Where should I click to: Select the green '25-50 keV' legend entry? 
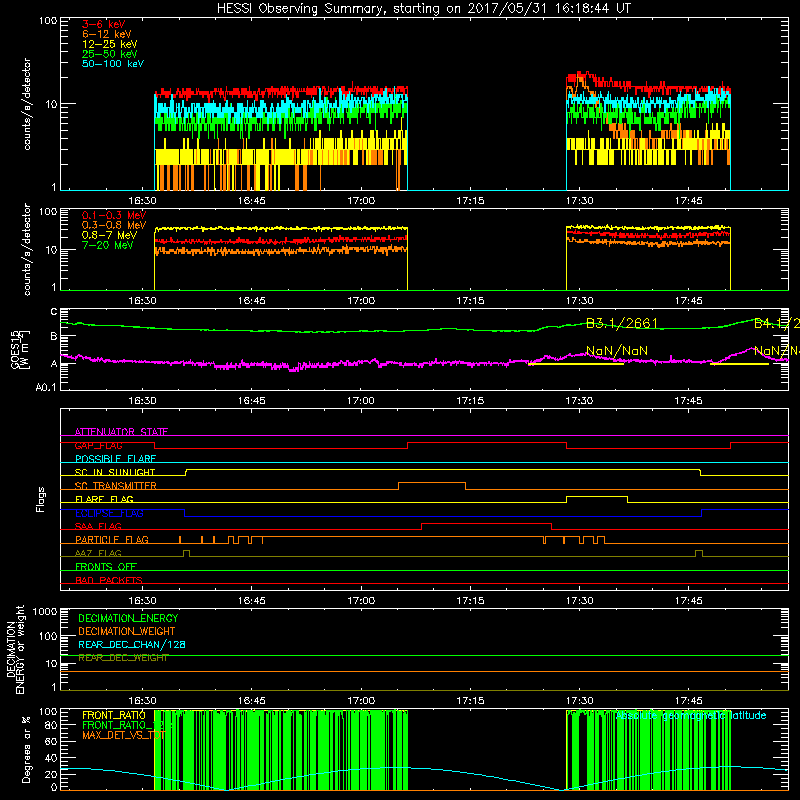(x=109, y=54)
